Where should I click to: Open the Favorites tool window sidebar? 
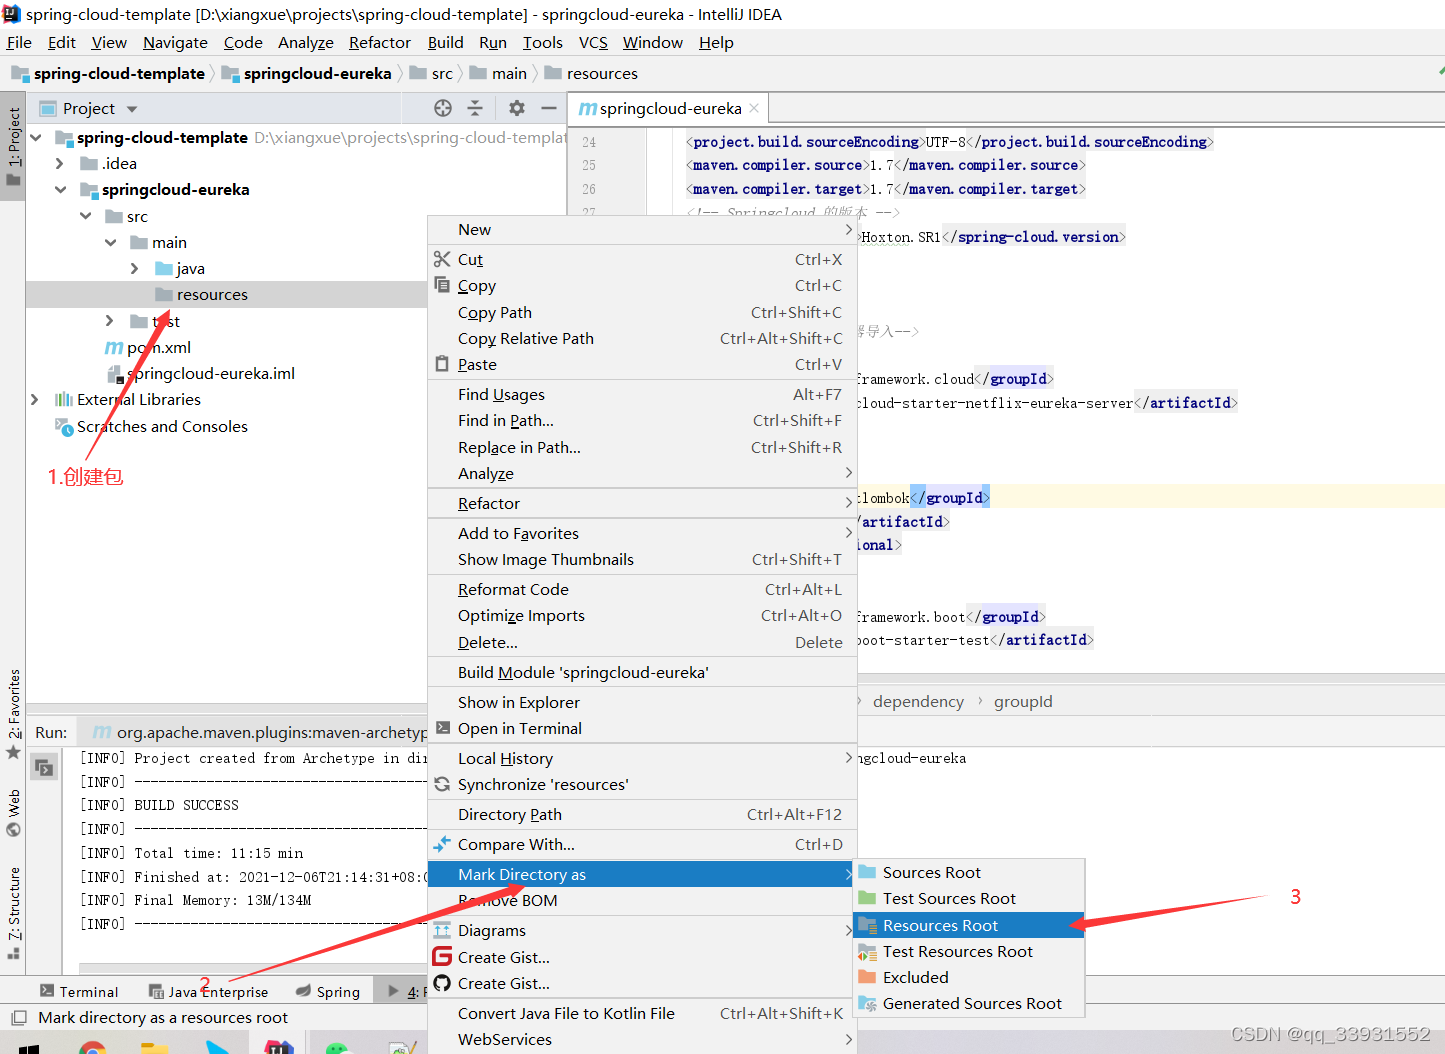pyautogui.click(x=13, y=712)
